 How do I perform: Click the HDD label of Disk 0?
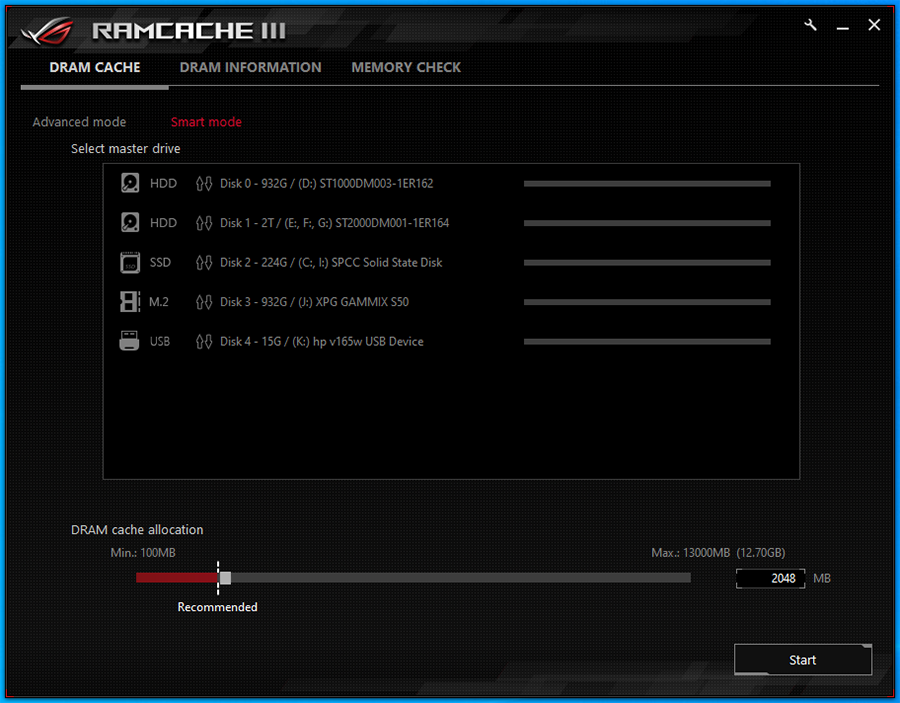163,184
